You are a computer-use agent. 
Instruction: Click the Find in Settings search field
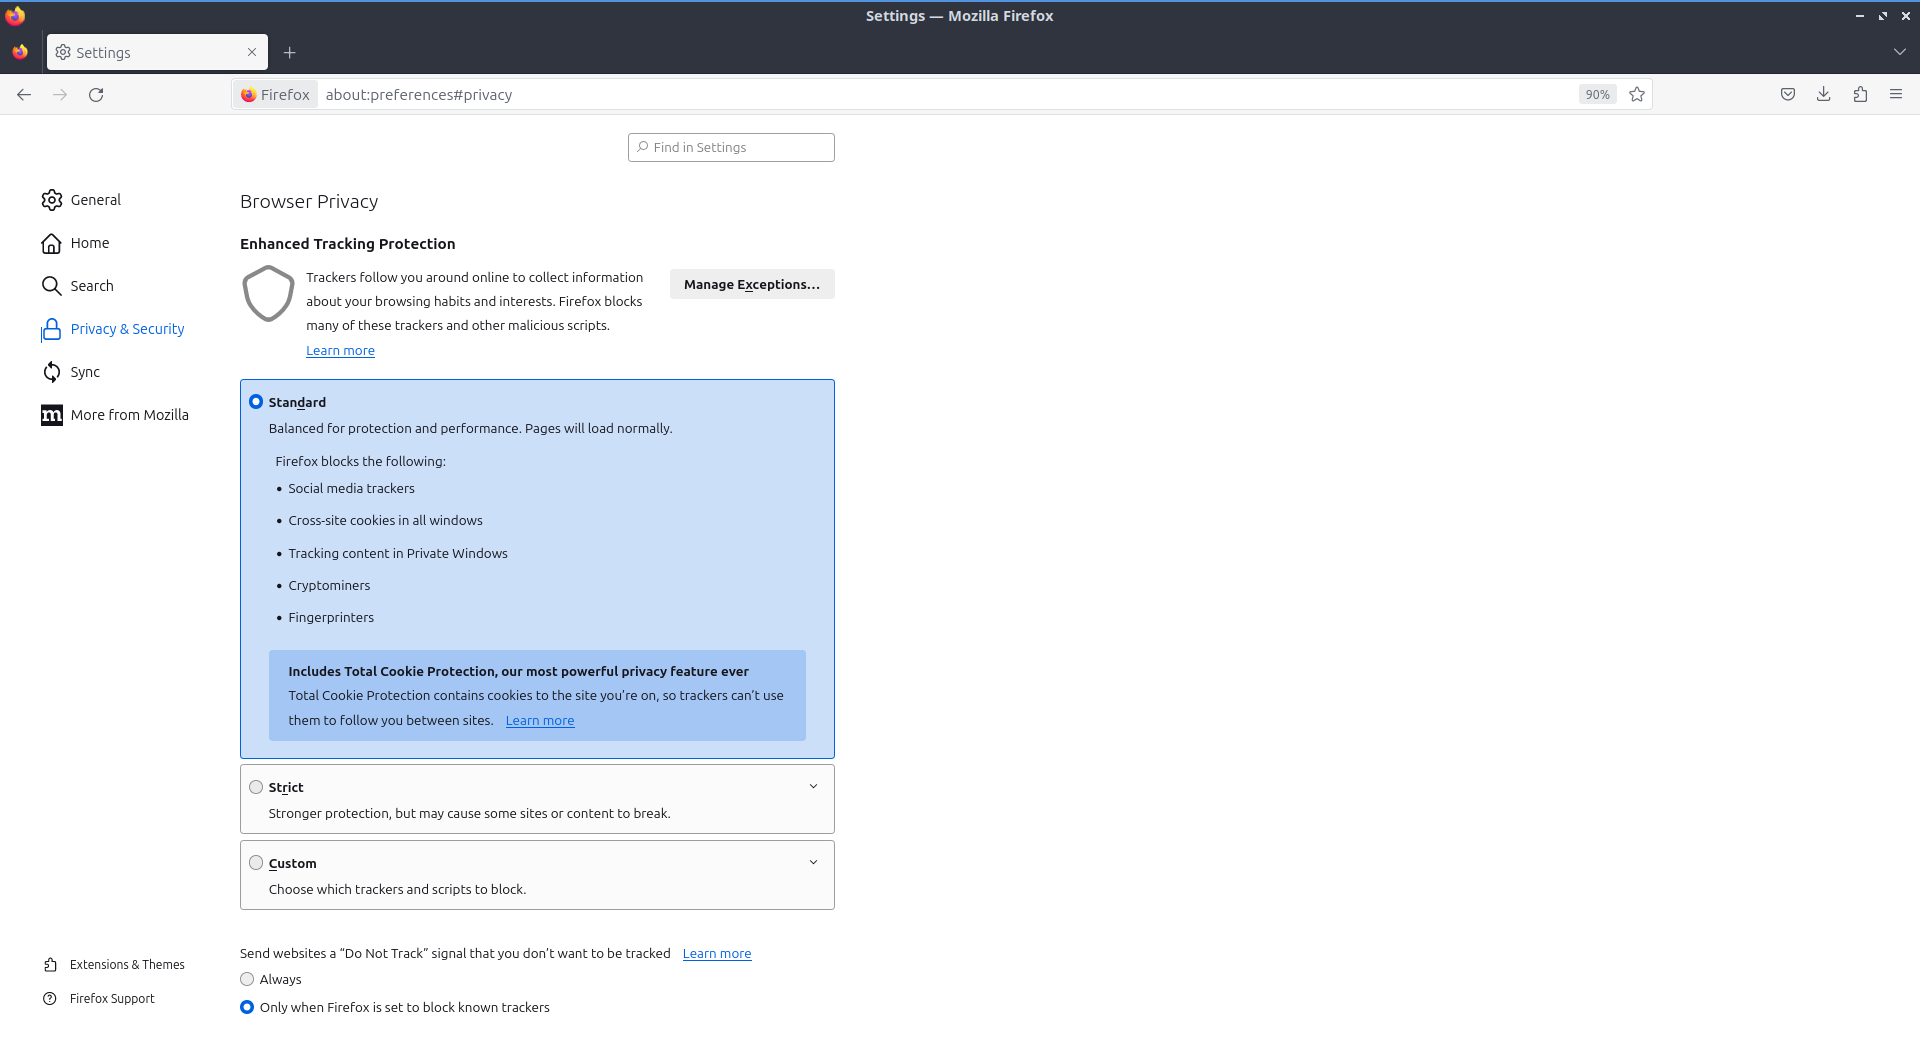point(732,148)
